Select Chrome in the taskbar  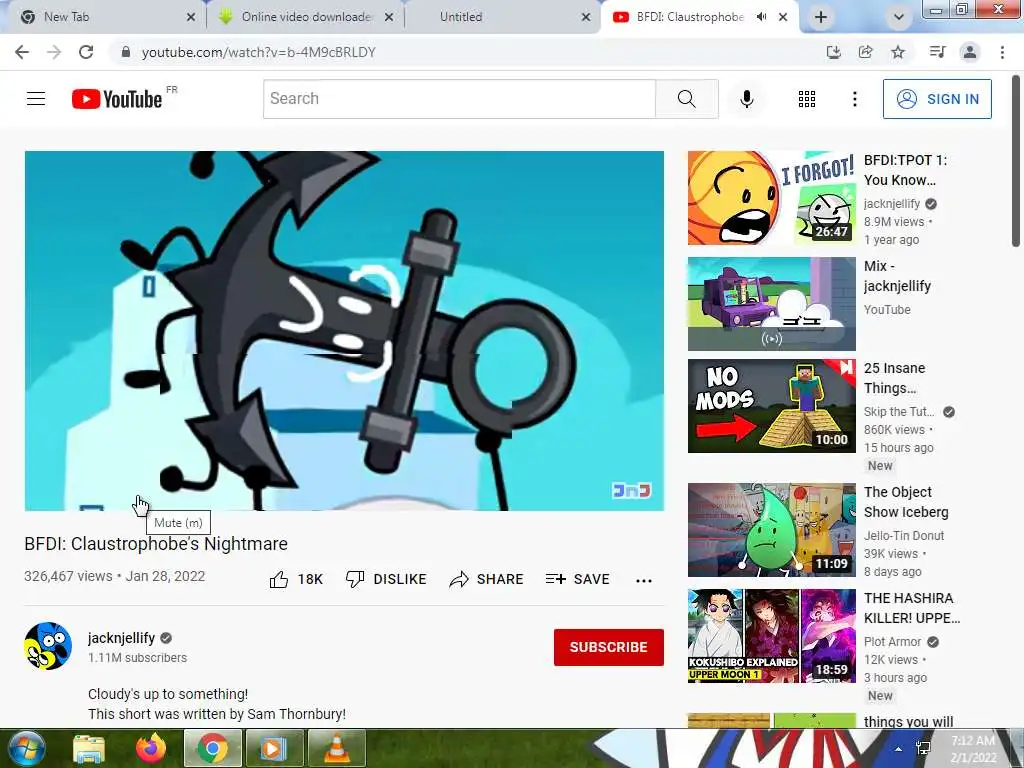(213, 749)
